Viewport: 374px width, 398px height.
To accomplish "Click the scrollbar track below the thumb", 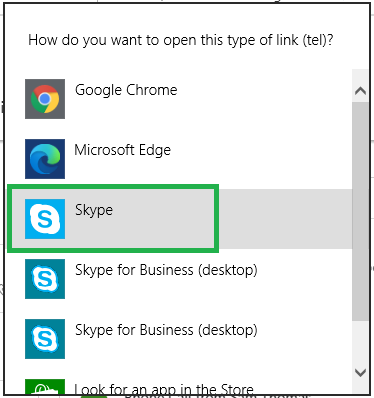I will click(360, 343).
